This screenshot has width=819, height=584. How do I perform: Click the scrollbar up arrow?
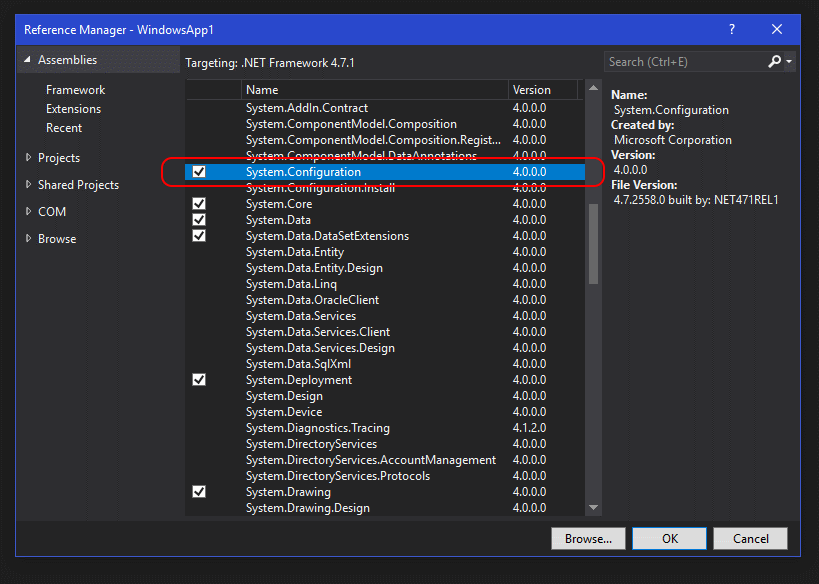(x=593, y=88)
